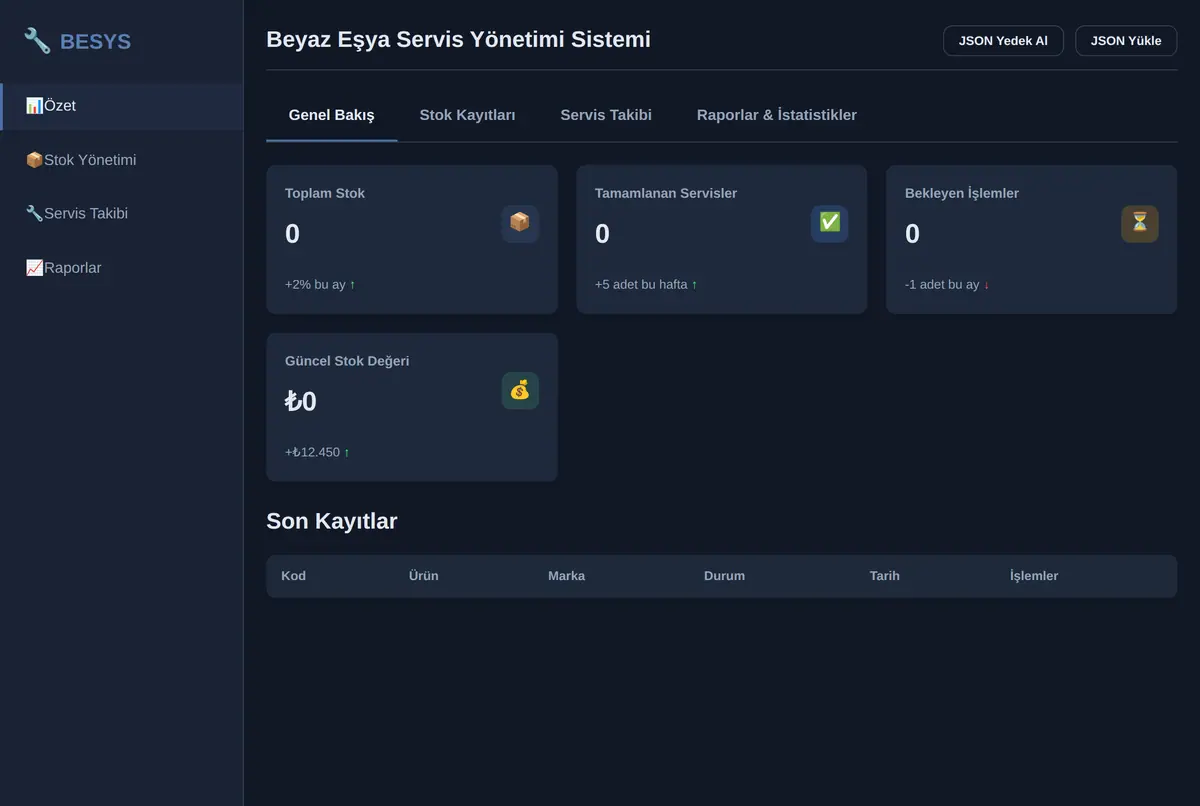1200x806 pixels.
Task: Click the İşlemler column header
Action: coord(1034,576)
